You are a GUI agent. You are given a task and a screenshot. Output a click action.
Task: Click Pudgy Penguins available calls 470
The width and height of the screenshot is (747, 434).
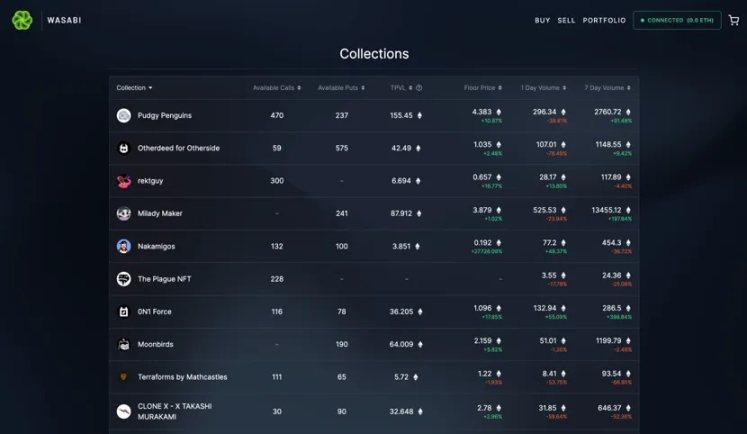tap(277, 115)
